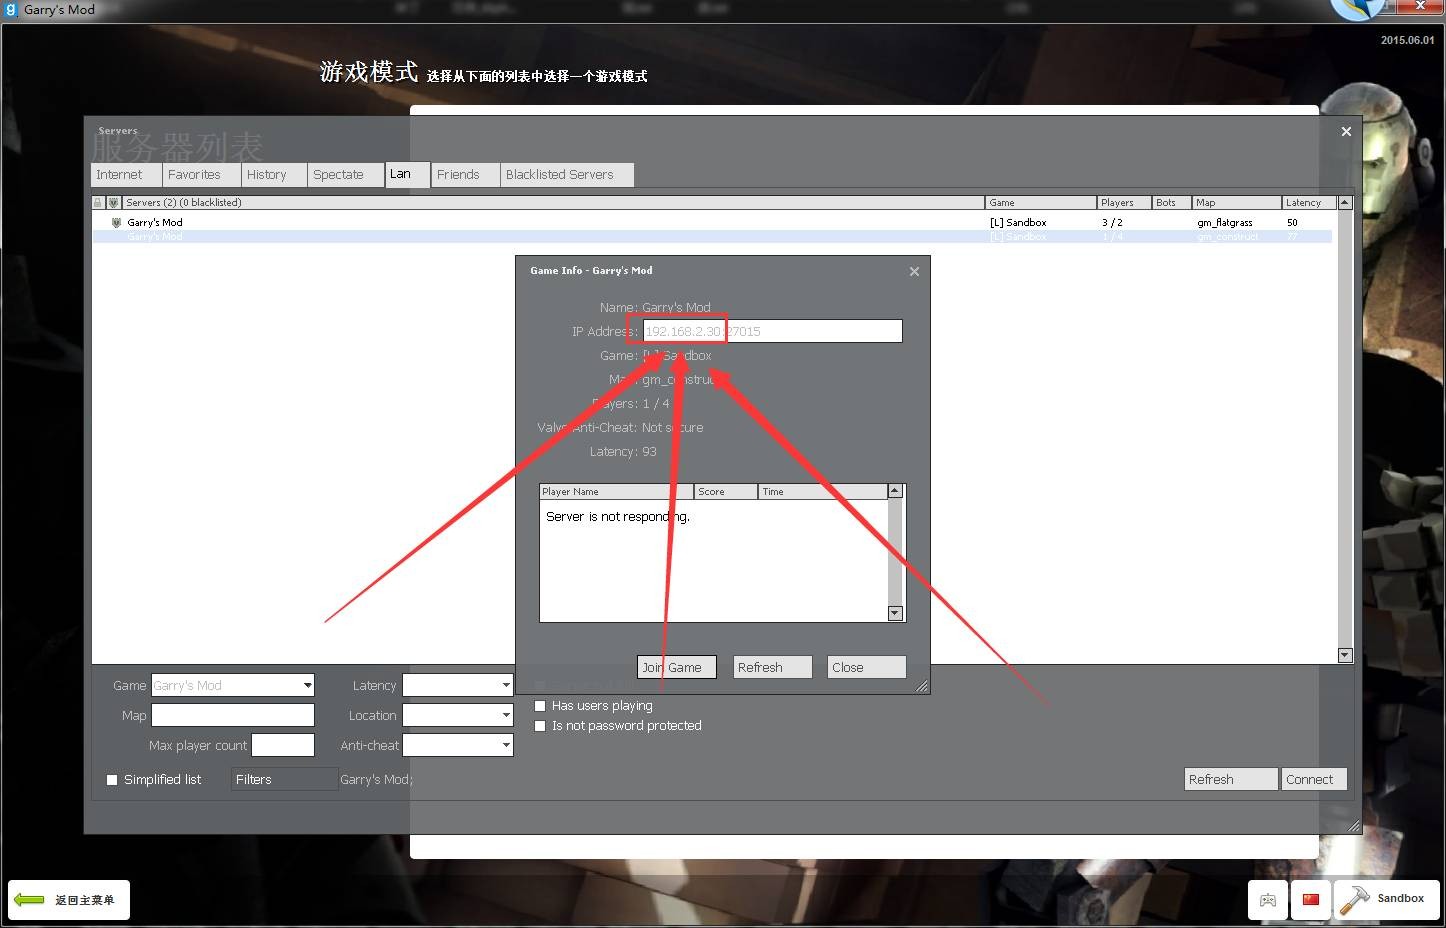Open the Game dropdown showing Garry's Mod

click(305, 685)
